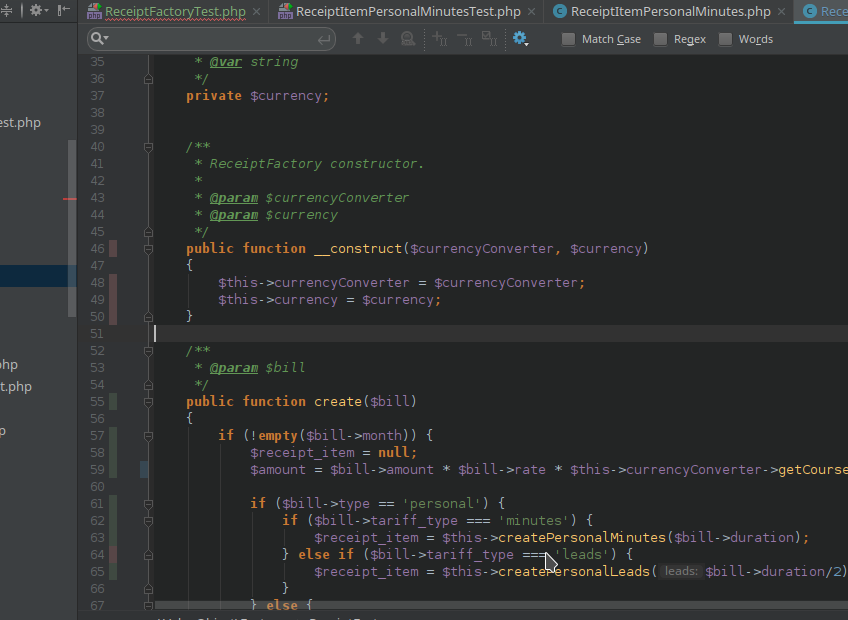Fold the create function at line 55
Viewport: 848px width, 620px height.
pyautogui.click(x=148, y=402)
